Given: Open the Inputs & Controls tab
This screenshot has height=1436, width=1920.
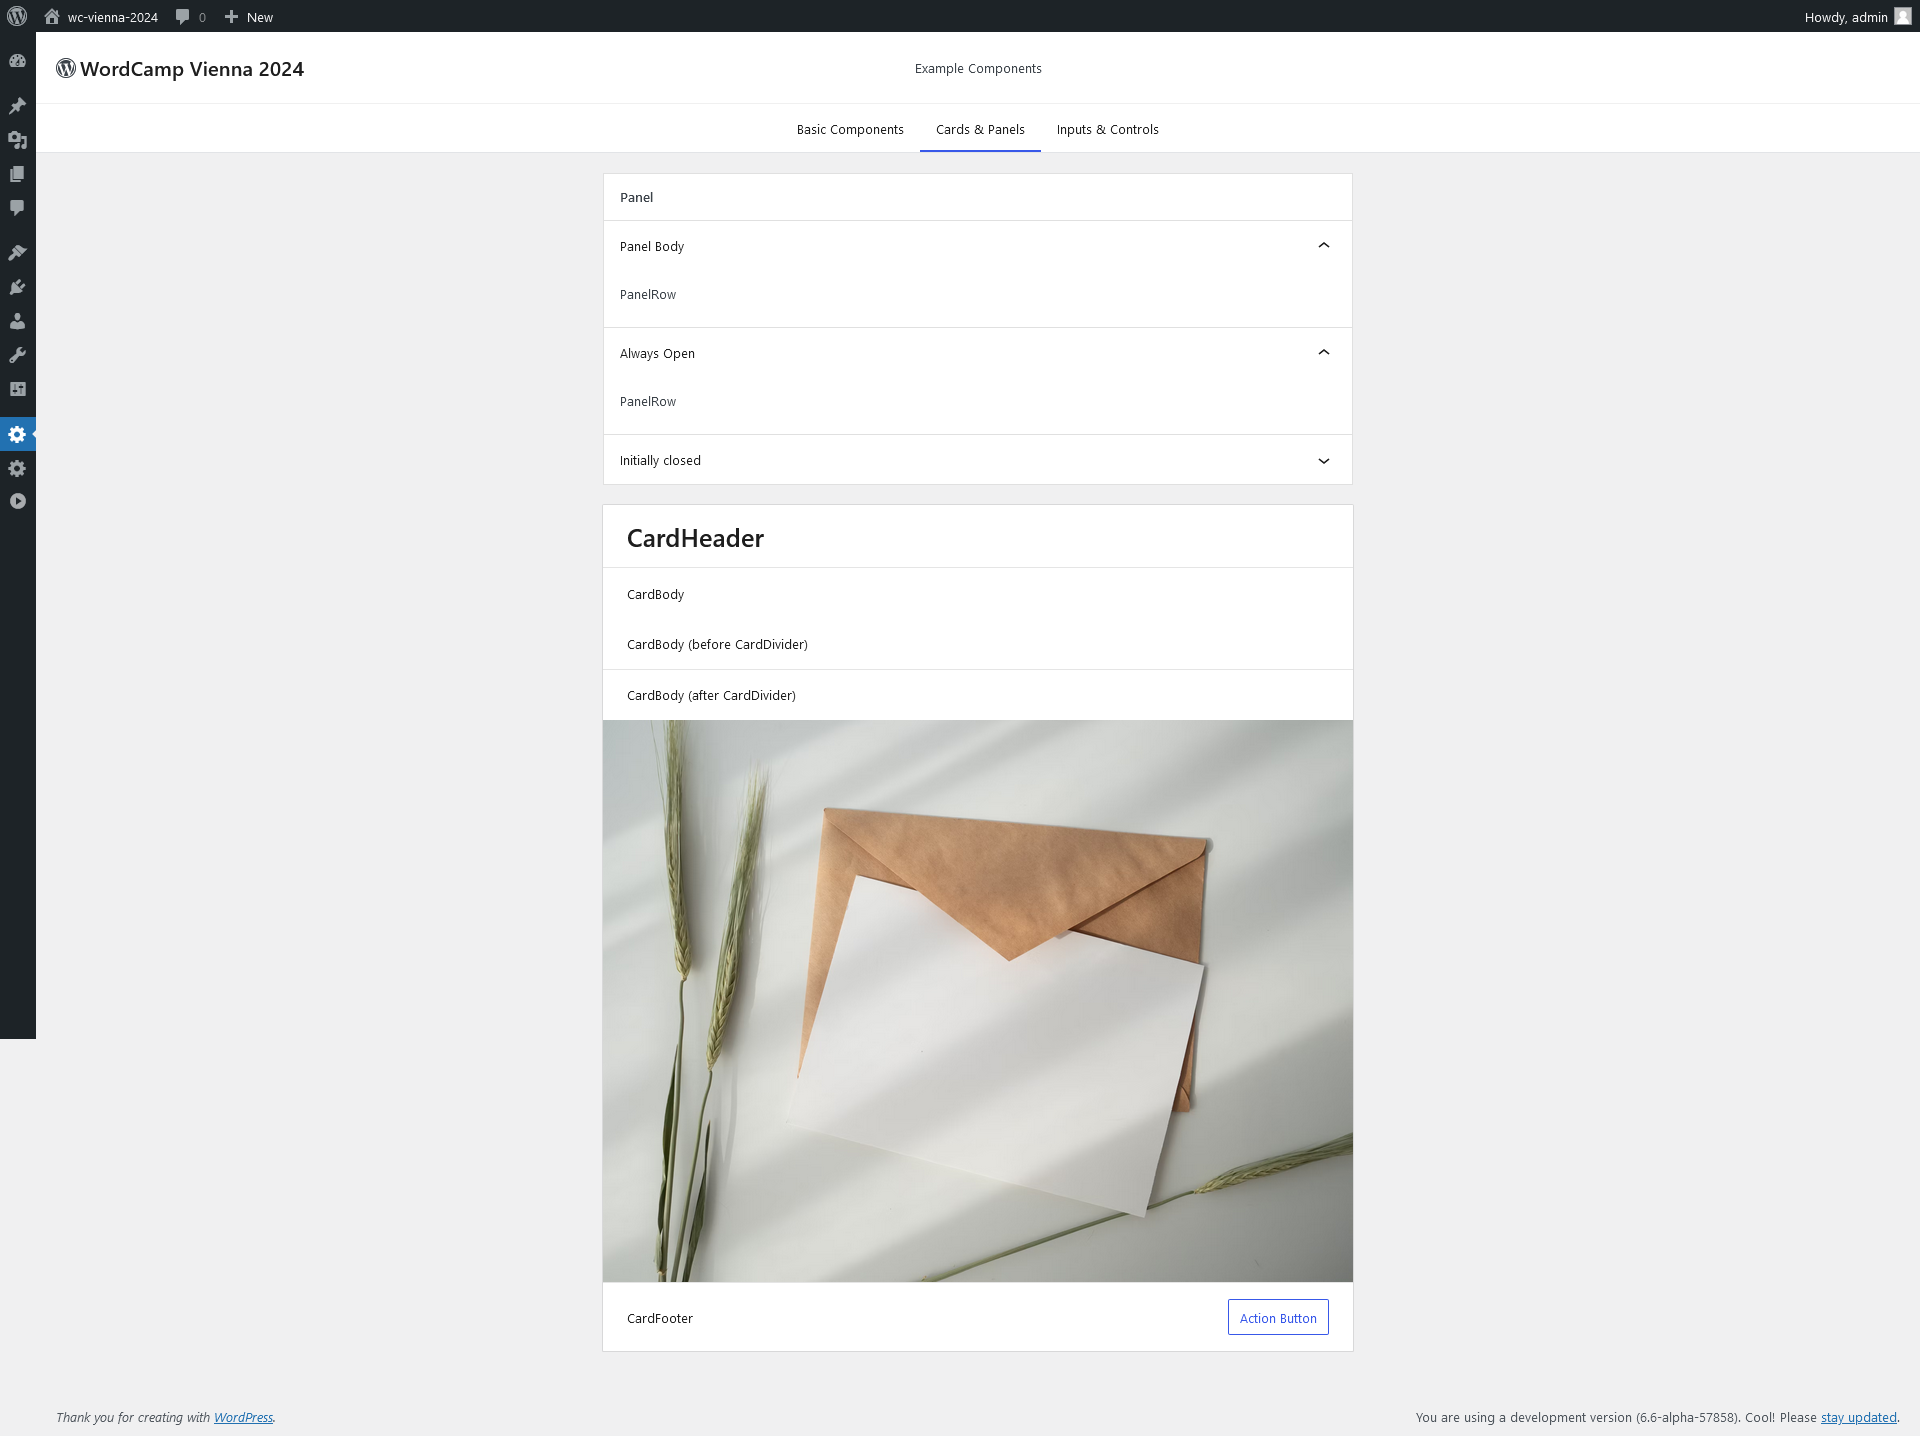Looking at the screenshot, I should point(1107,129).
